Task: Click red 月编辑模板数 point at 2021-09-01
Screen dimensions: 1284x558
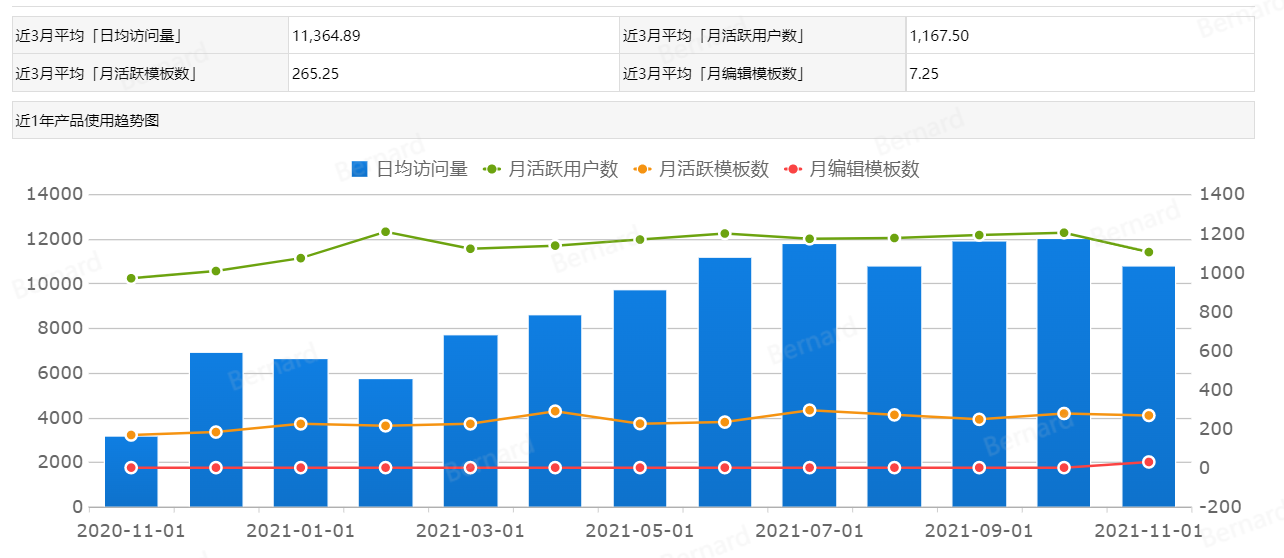Action: (979, 468)
